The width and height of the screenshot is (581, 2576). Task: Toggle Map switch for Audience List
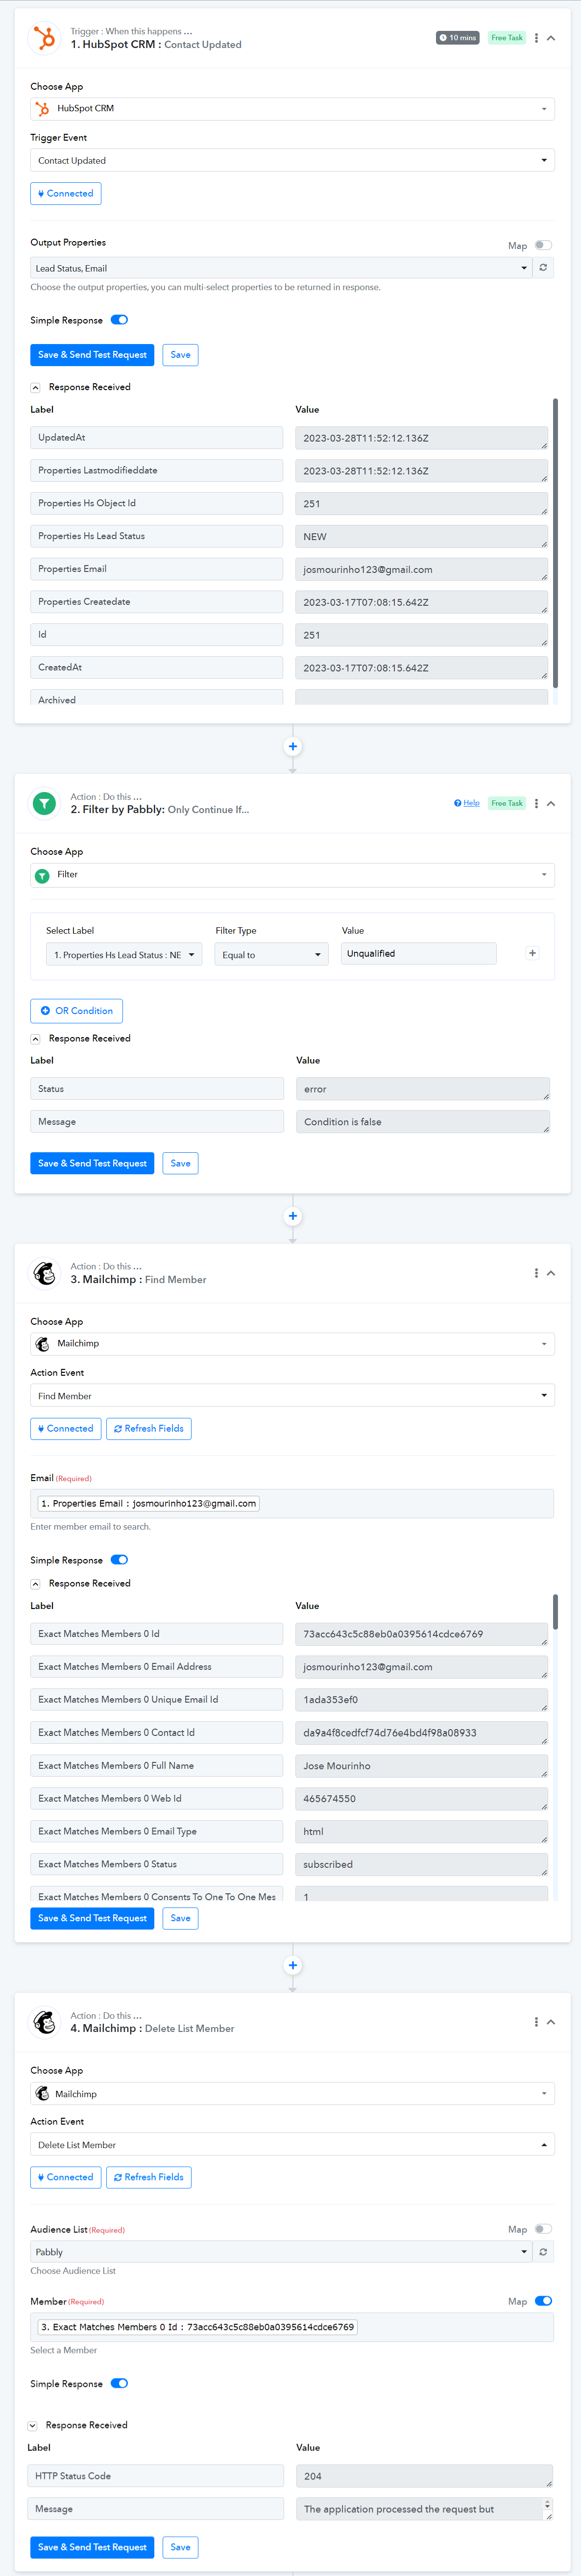click(x=543, y=2229)
